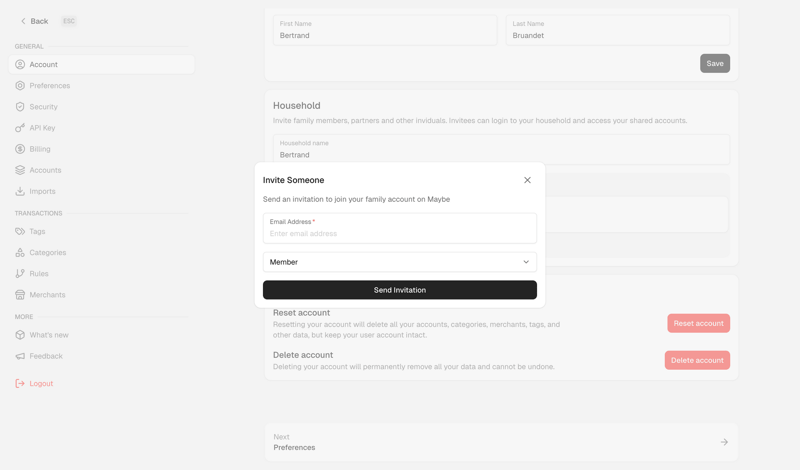Click Send Invitation button
Screen dimensions: 800x470
(399, 290)
